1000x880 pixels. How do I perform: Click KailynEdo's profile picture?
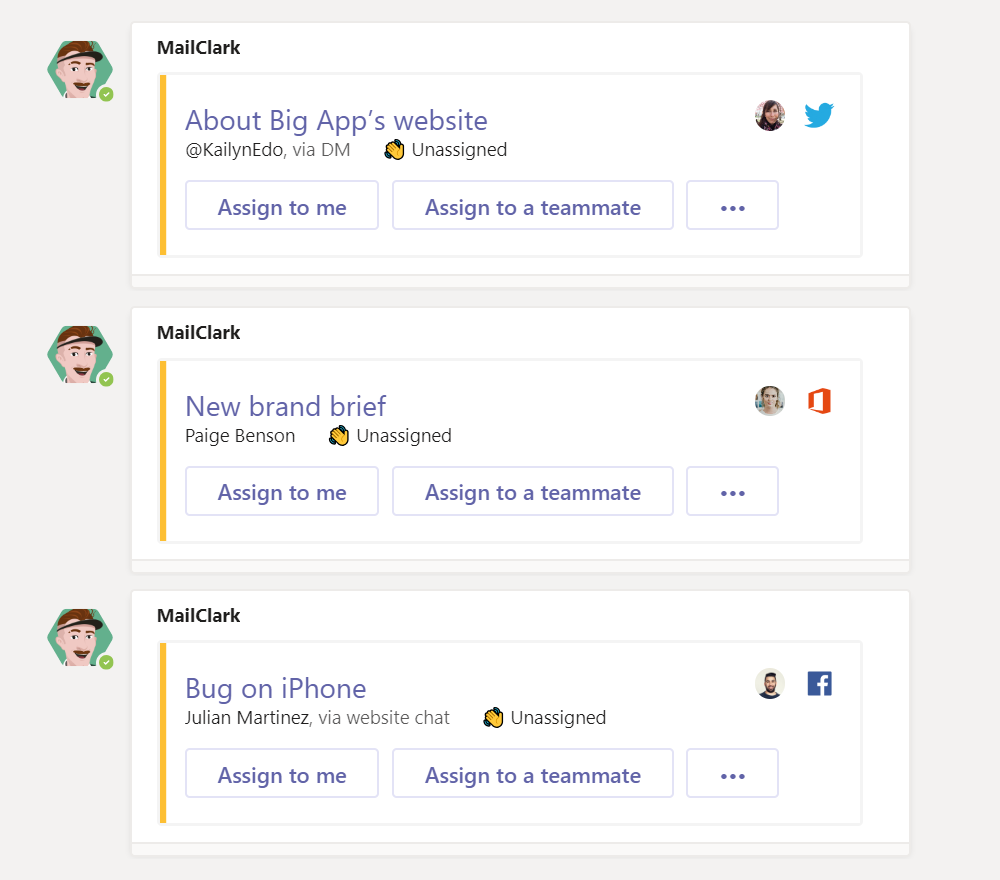point(770,115)
